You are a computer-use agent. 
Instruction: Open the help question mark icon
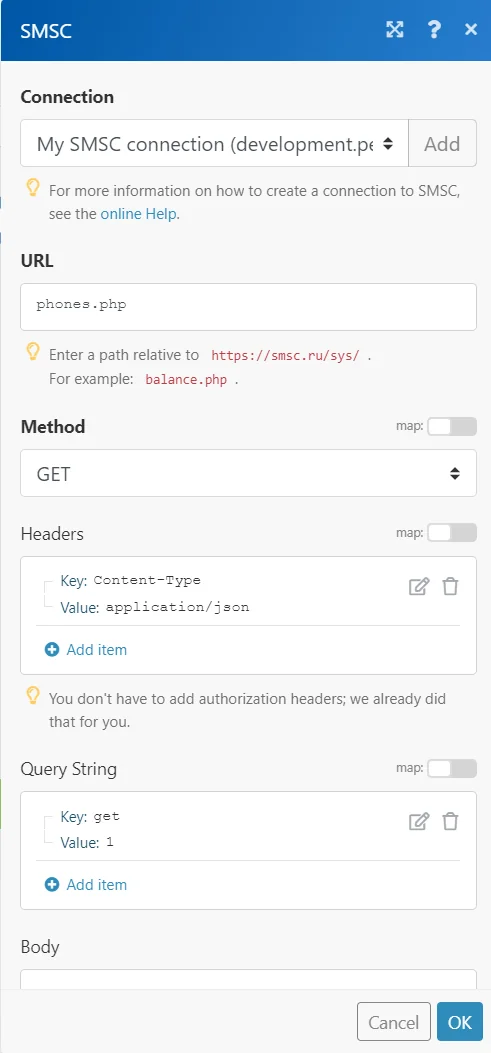pos(434,30)
